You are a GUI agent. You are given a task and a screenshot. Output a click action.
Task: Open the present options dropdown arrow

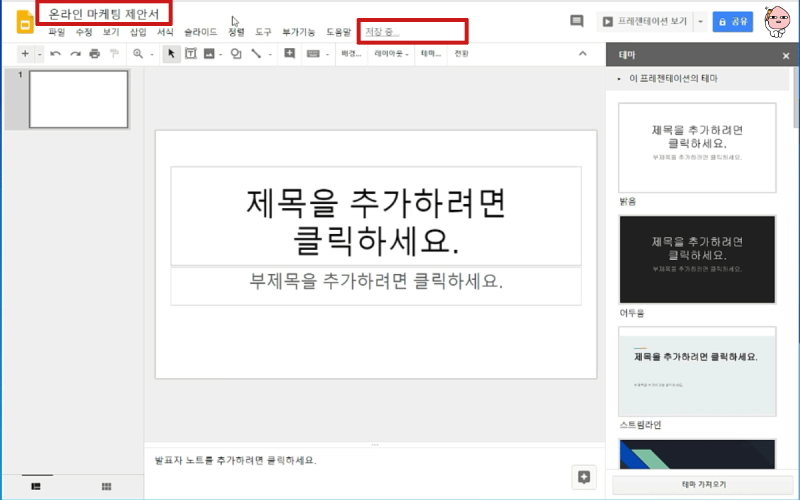tap(701, 21)
